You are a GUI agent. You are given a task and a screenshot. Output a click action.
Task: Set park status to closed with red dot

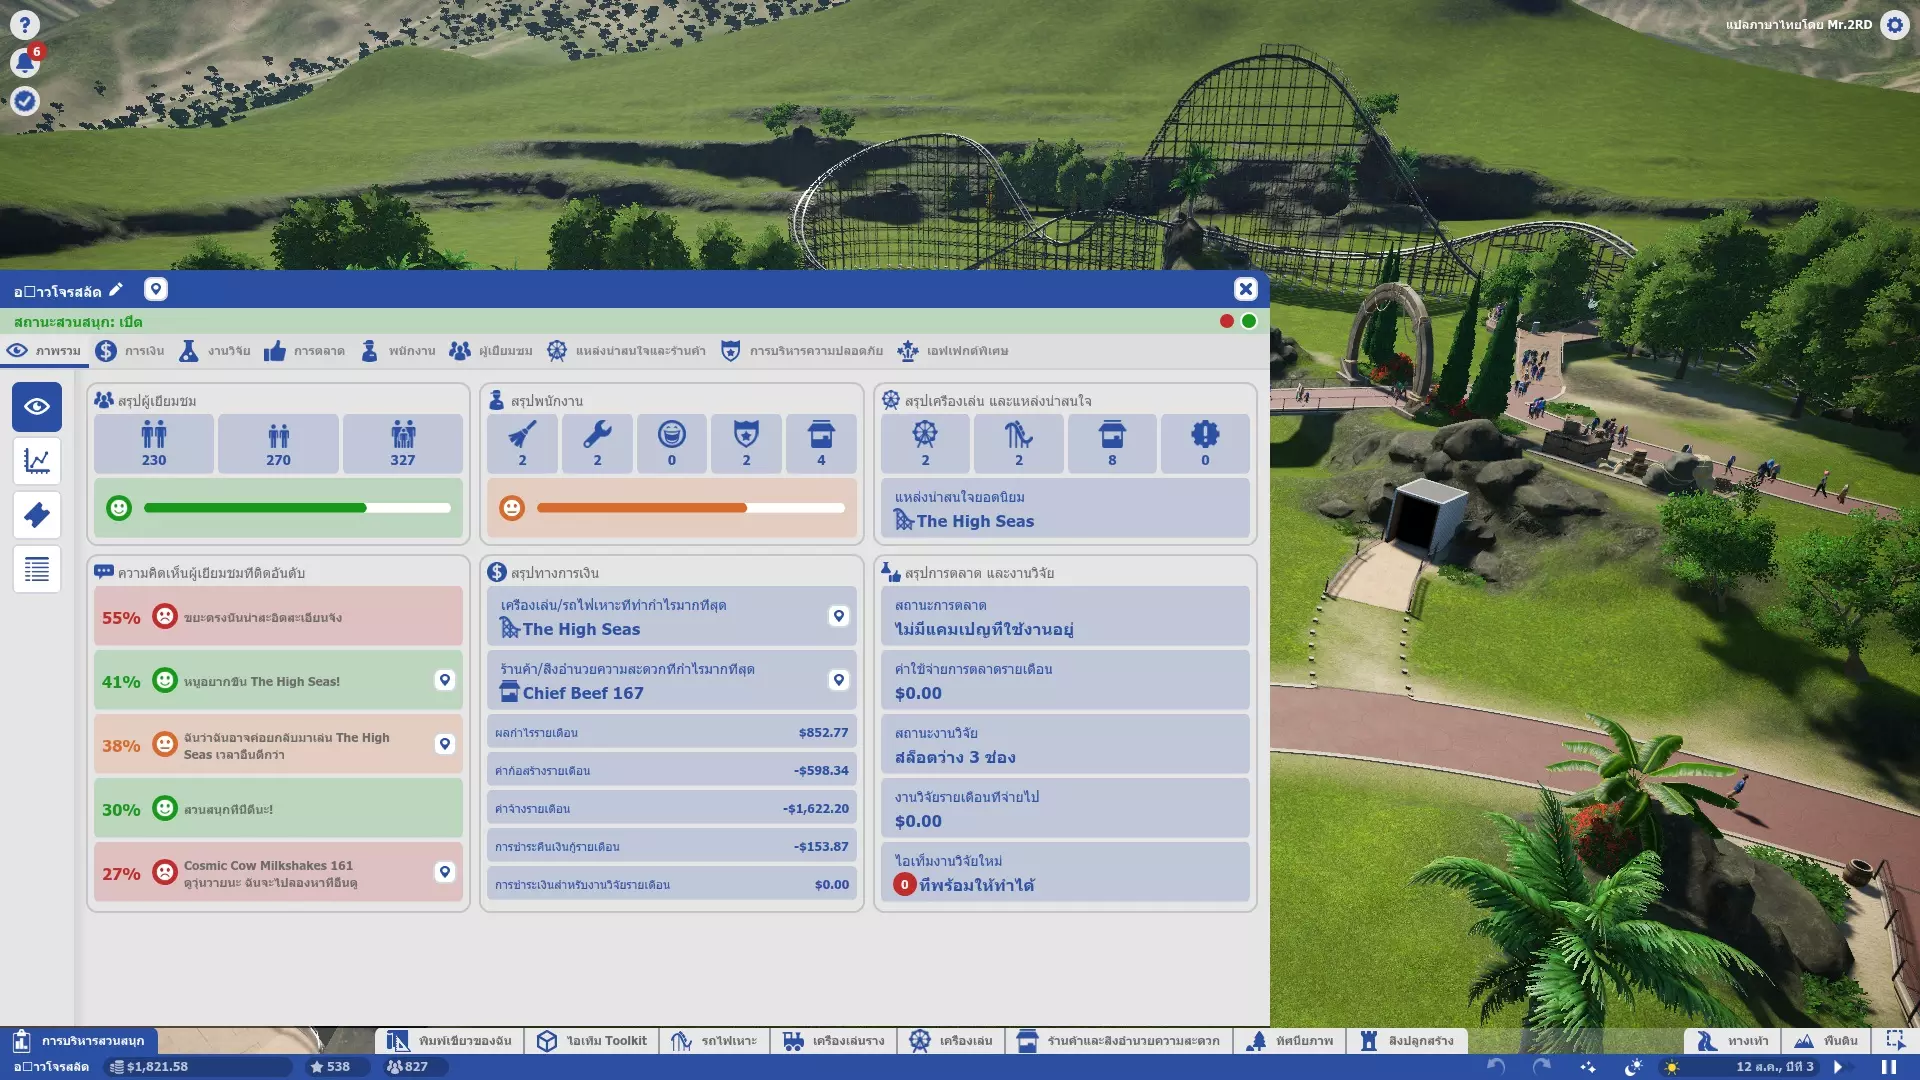[x=1226, y=321]
